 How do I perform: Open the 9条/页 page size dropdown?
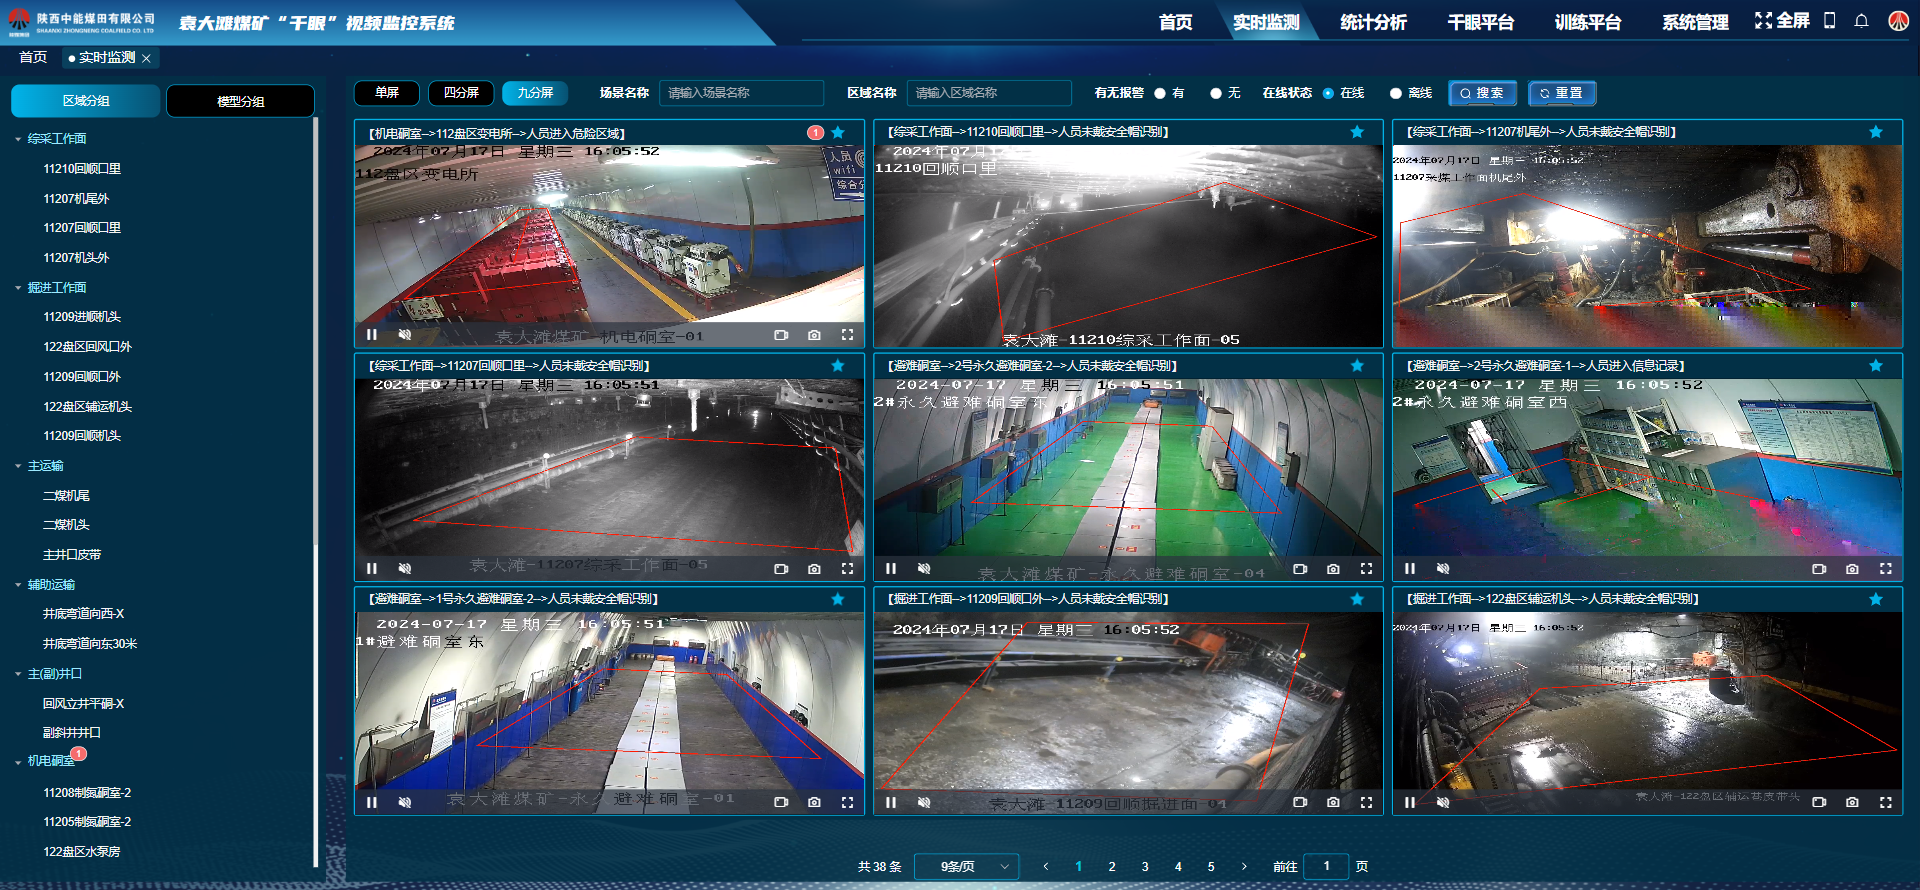(966, 866)
